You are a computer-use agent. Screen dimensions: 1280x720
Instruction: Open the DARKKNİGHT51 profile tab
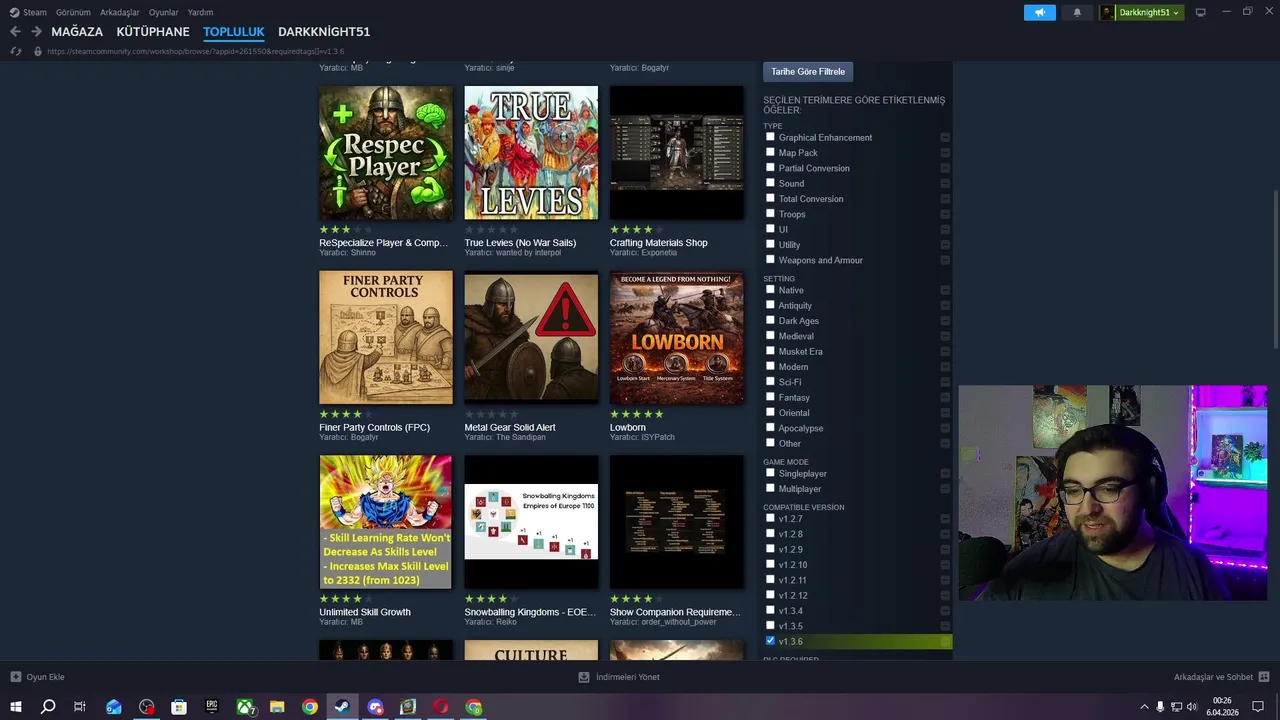324,32
